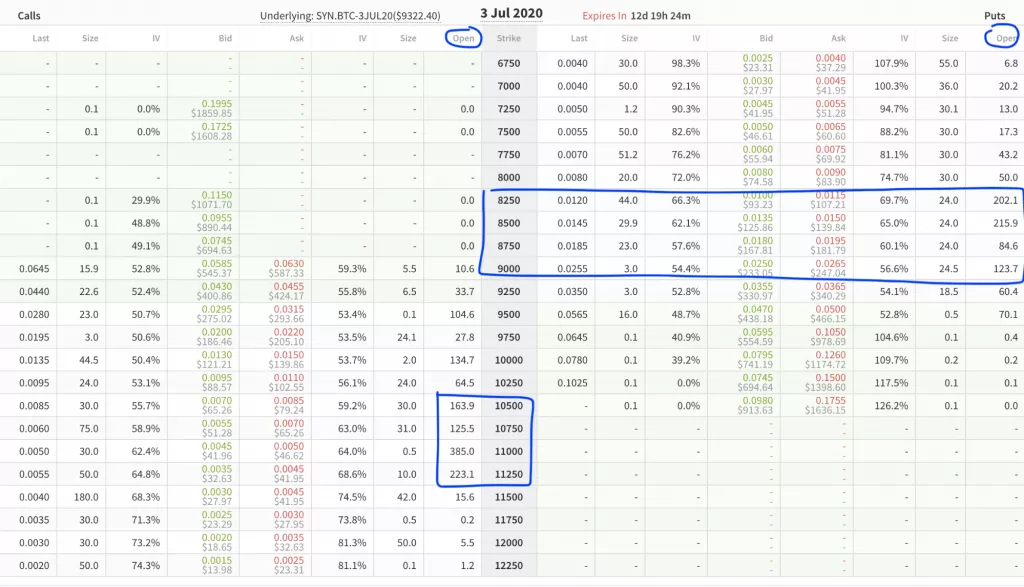Click the Puts side Ask column header
The image size is (1024, 587).
[x=838, y=38]
